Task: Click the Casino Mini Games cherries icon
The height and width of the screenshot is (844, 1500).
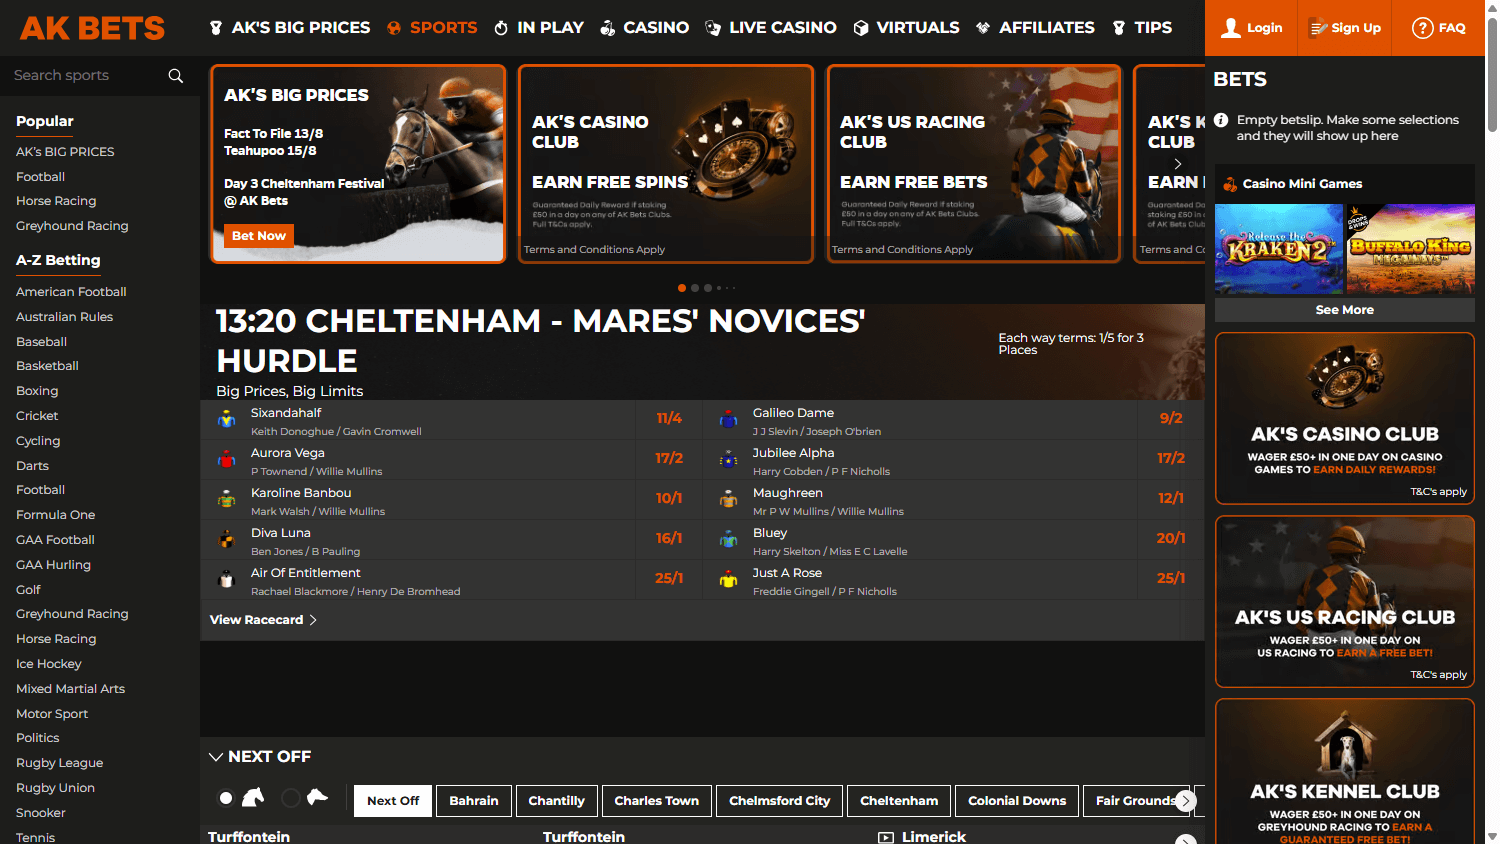Action: click(x=1228, y=183)
